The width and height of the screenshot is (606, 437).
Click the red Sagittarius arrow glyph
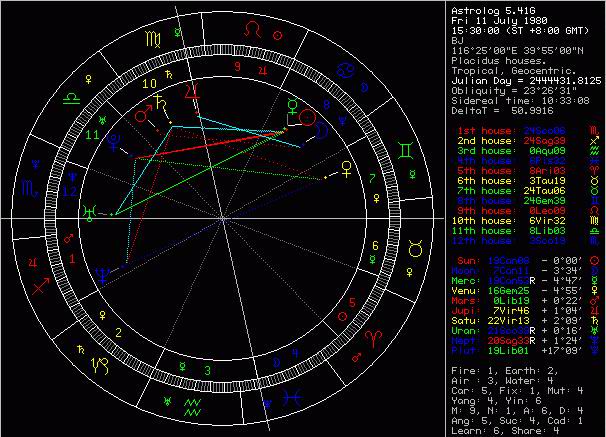(41, 286)
